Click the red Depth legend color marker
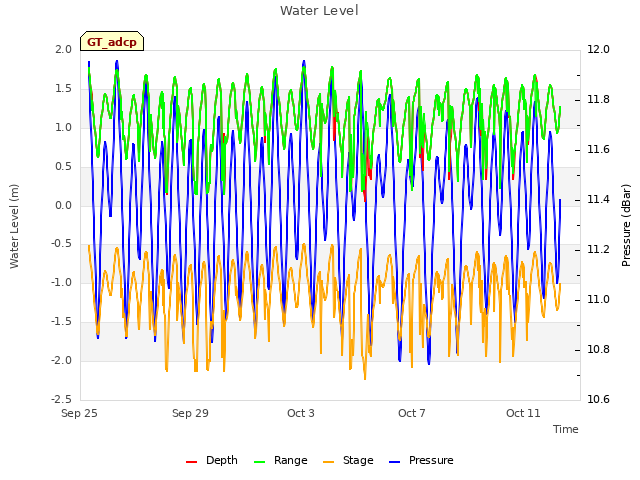 point(191,462)
